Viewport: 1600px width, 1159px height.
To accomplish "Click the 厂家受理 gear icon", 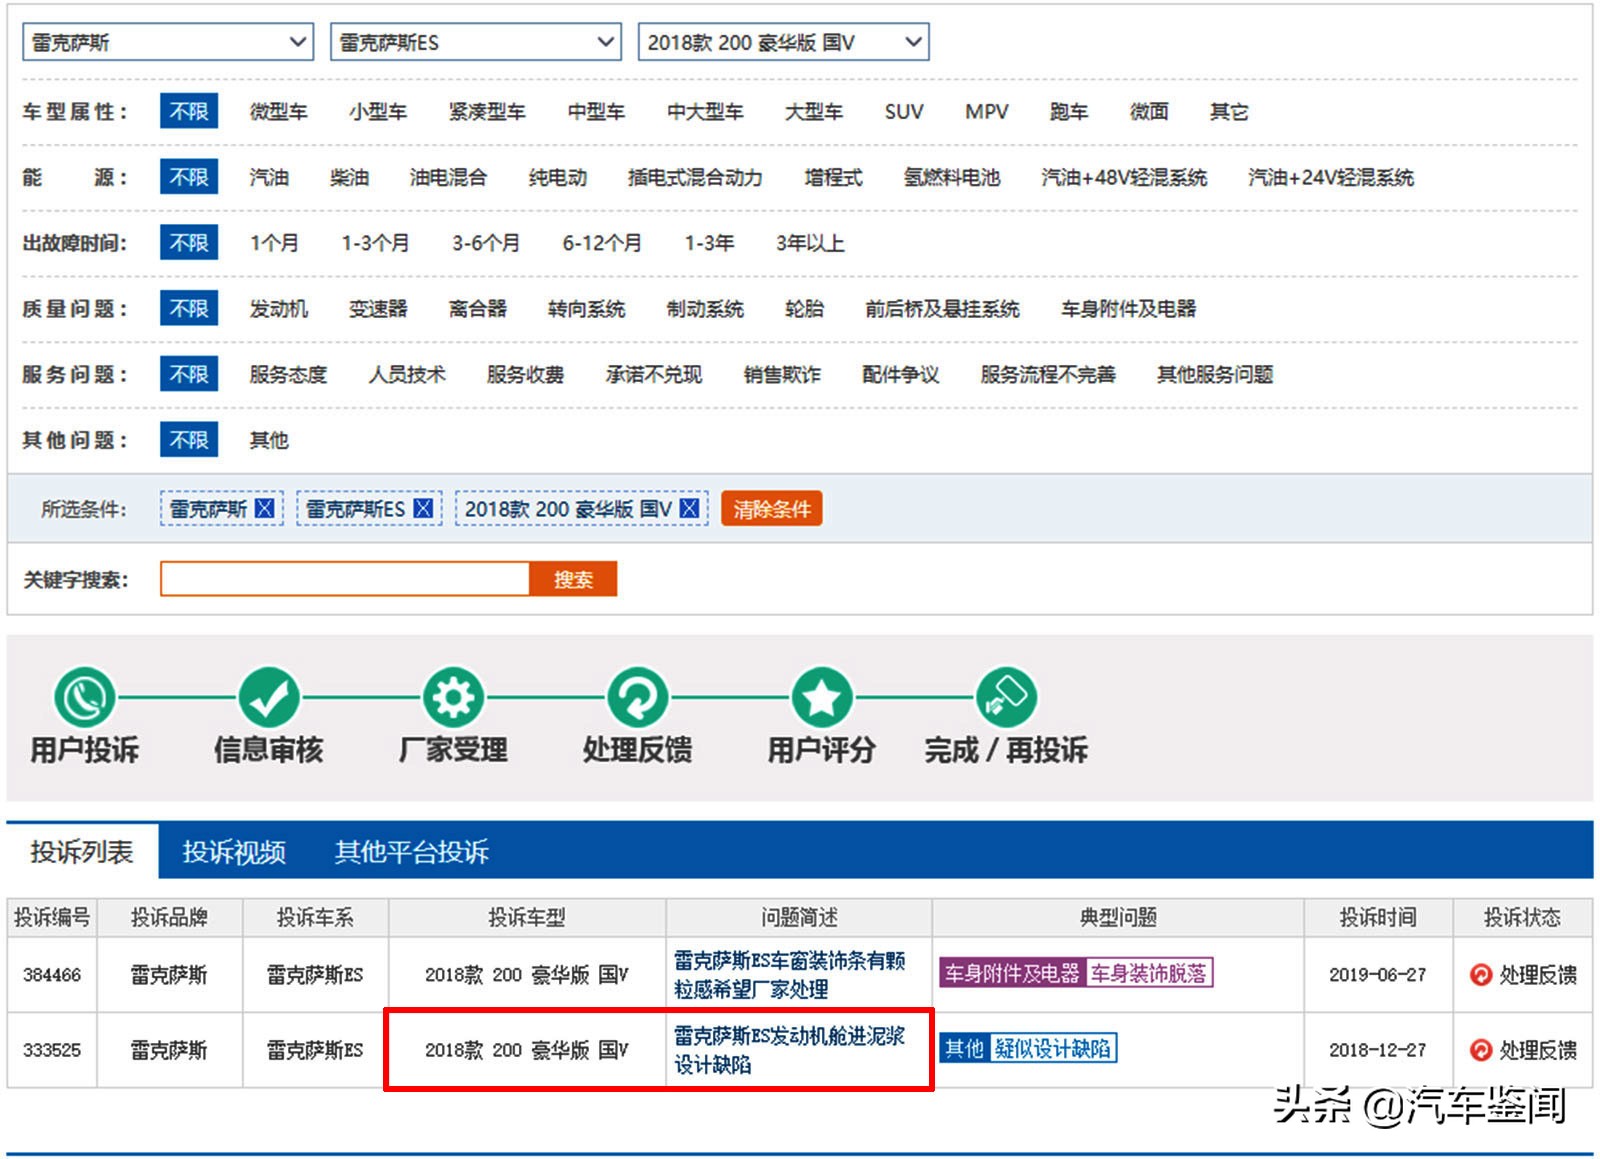I will coord(453,697).
